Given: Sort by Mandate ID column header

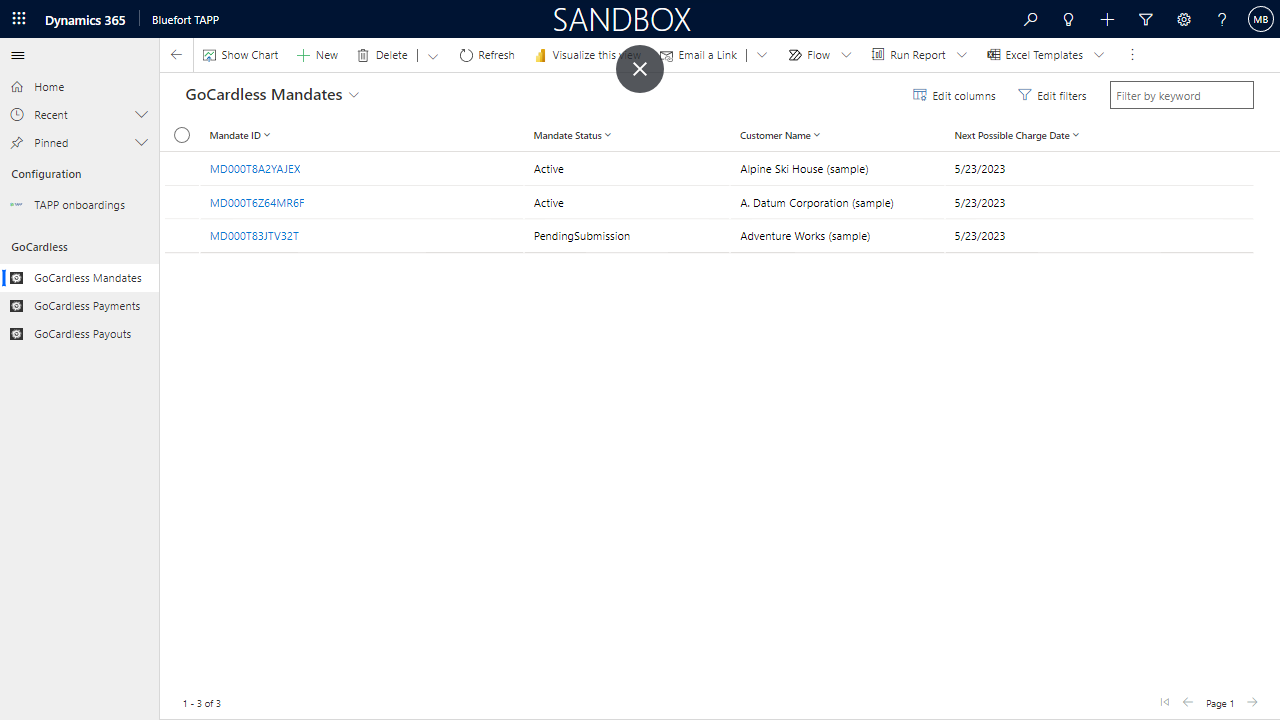Looking at the screenshot, I should pyautogui.click(x=240, y=135).
